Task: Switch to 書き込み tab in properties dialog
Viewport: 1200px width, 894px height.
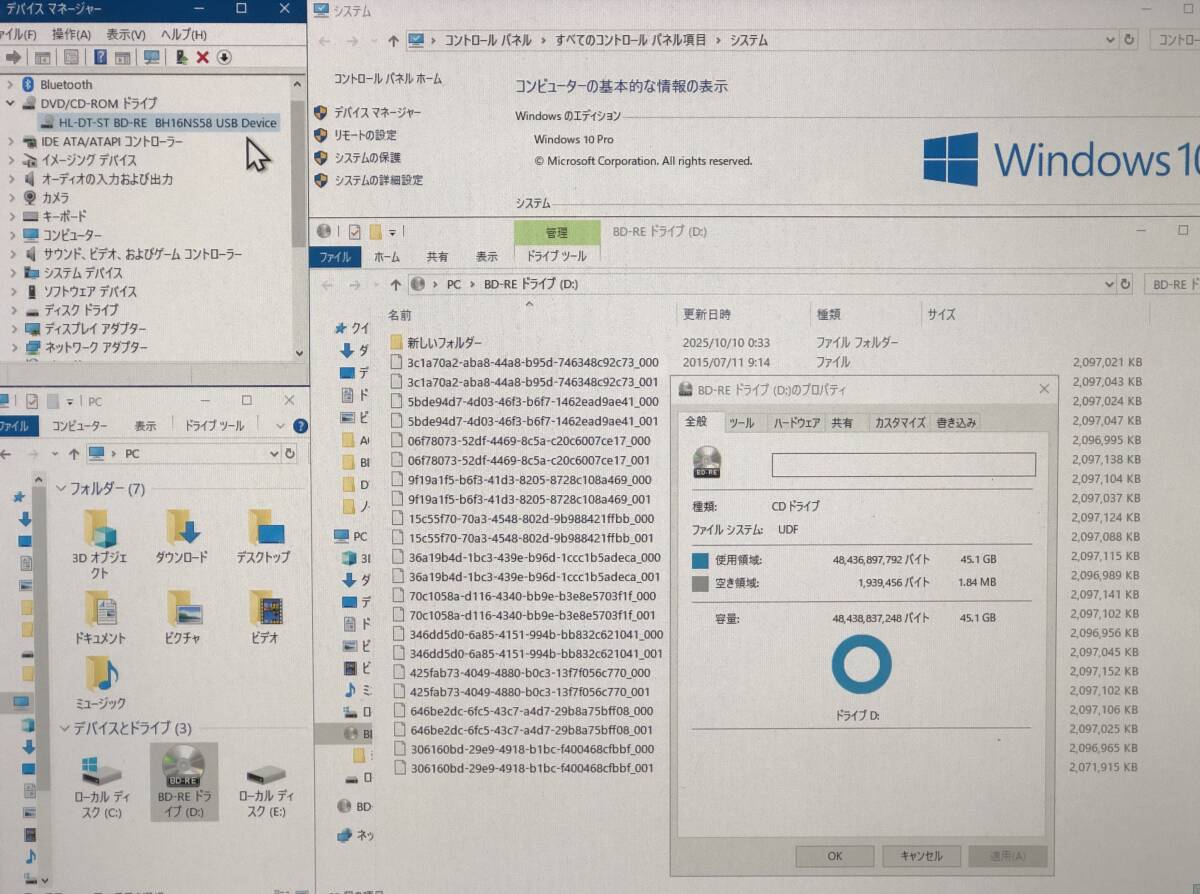Action: tap(956, 423)
